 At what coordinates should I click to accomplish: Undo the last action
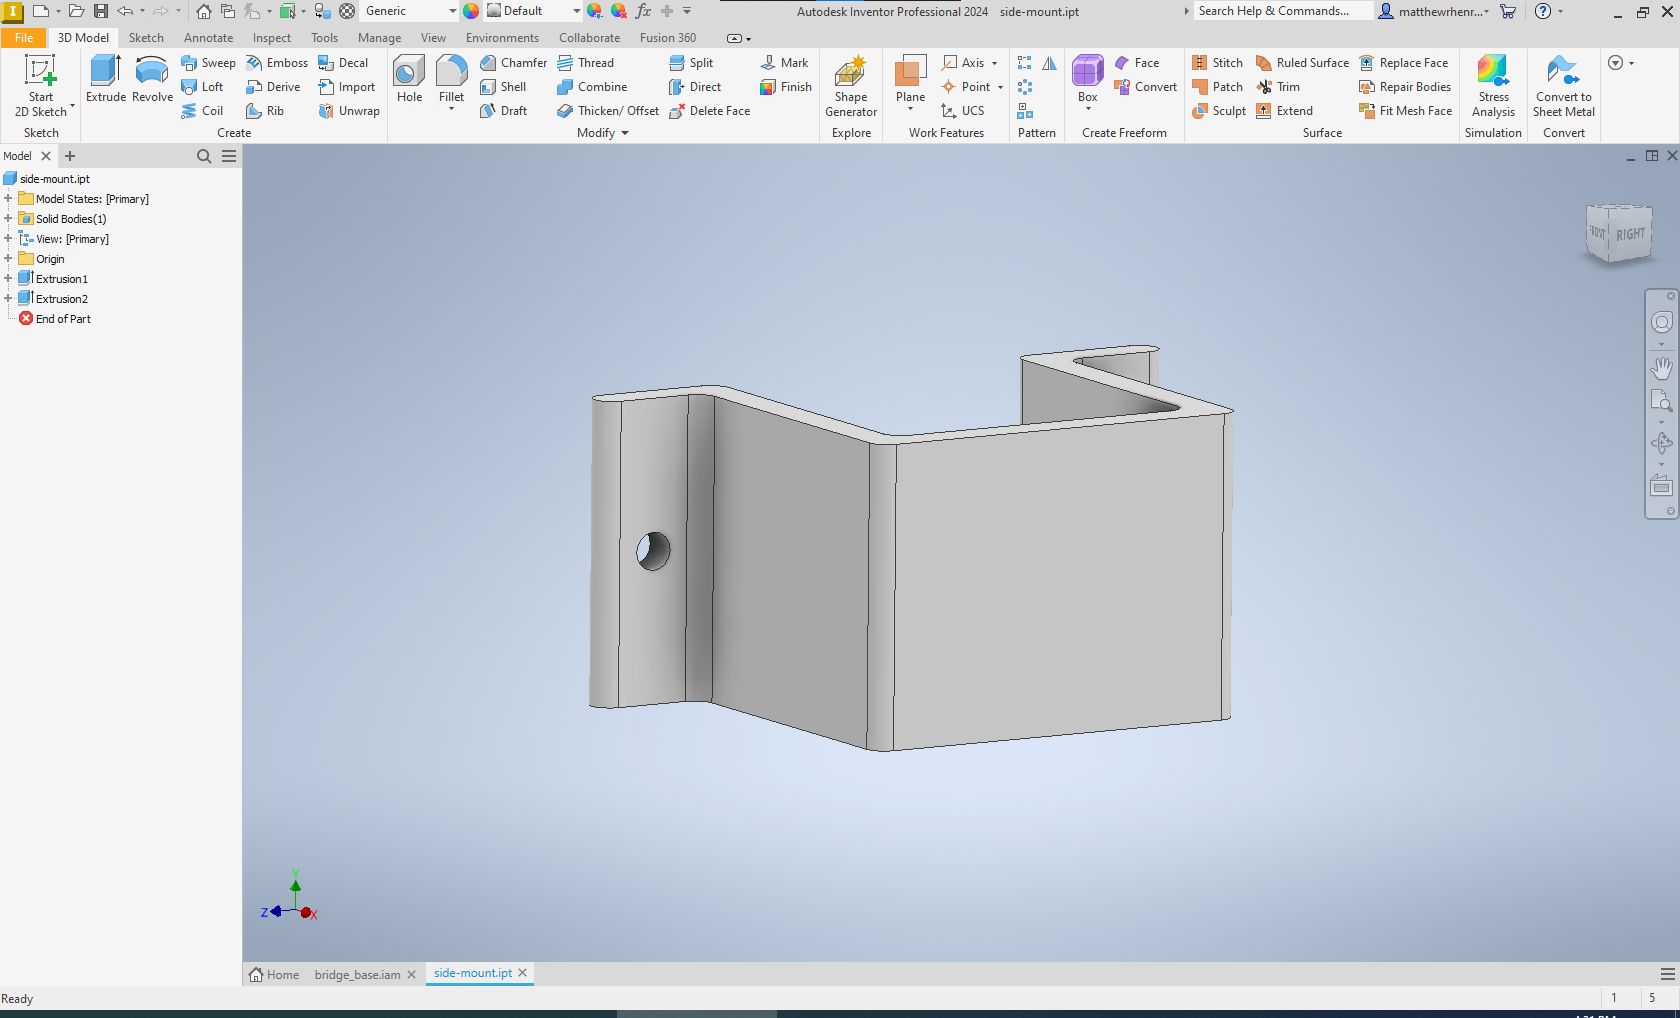(125, 11)
